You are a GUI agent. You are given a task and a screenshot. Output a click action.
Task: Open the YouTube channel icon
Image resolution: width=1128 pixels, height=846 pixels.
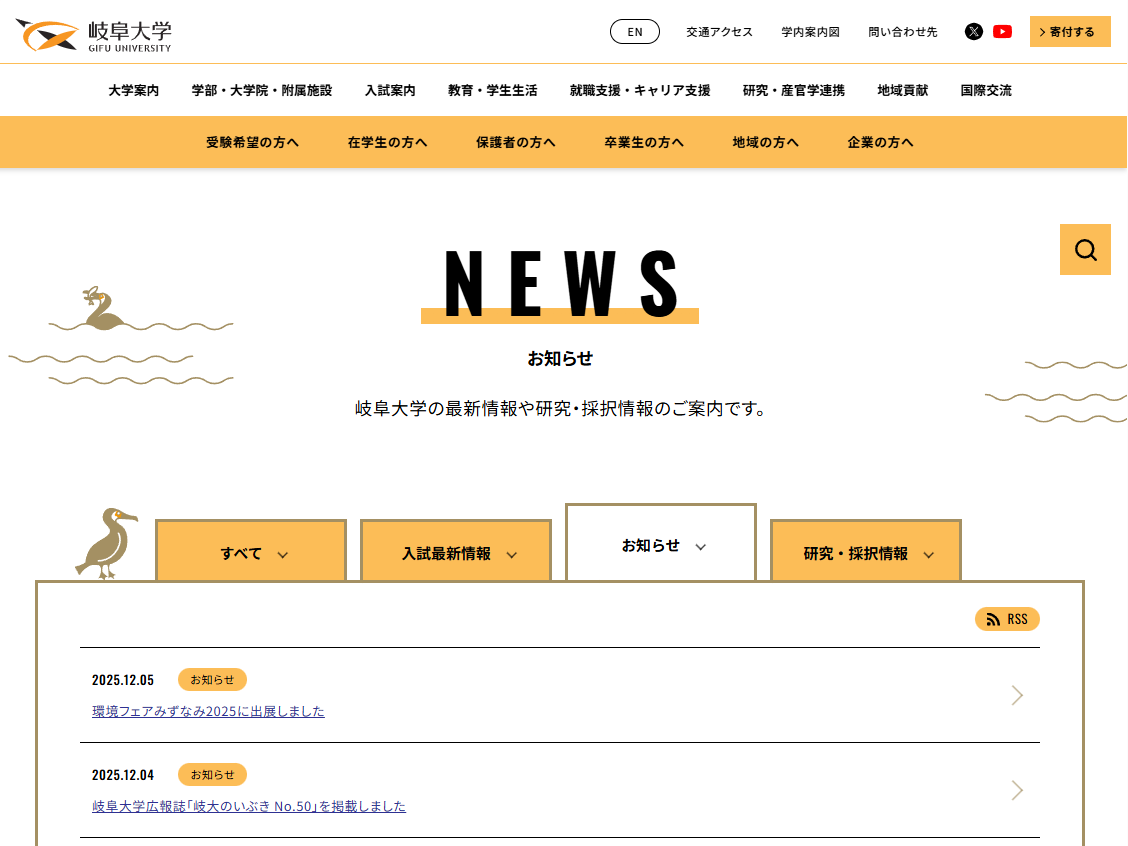(x=1002, y=32)
